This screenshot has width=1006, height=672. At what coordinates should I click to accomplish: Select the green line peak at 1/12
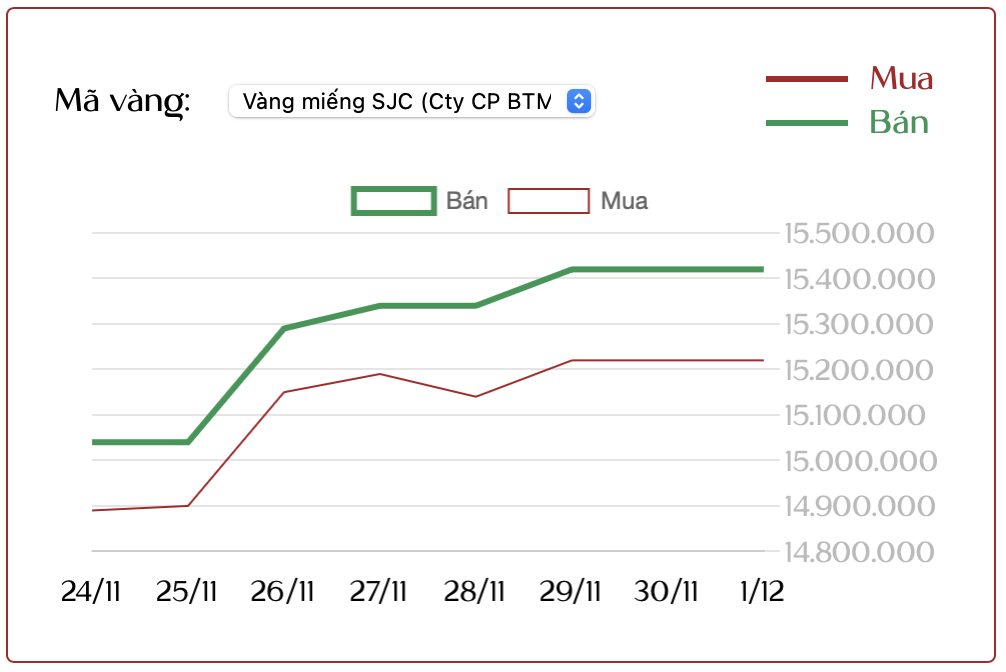click(x=762, y=268)
